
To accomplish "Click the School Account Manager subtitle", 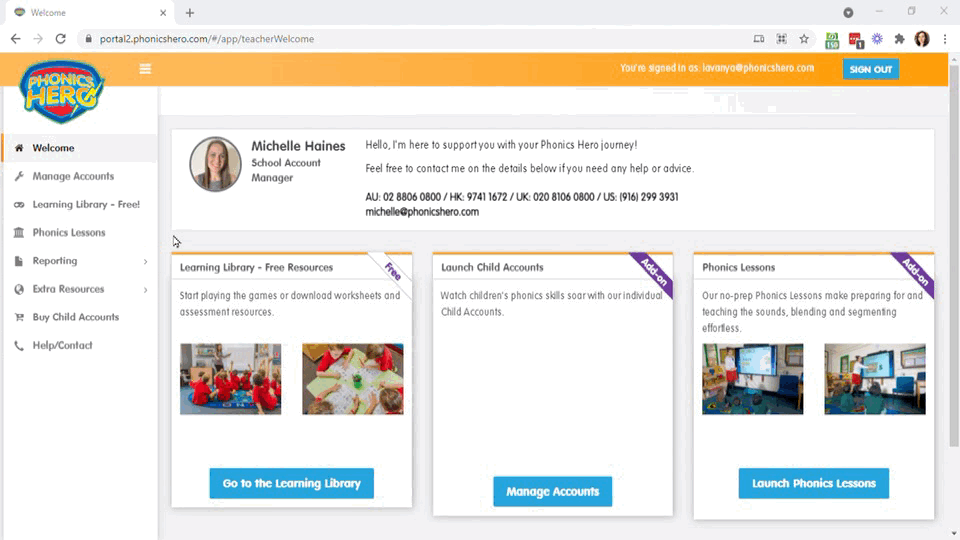I will [x=286, y=170].
